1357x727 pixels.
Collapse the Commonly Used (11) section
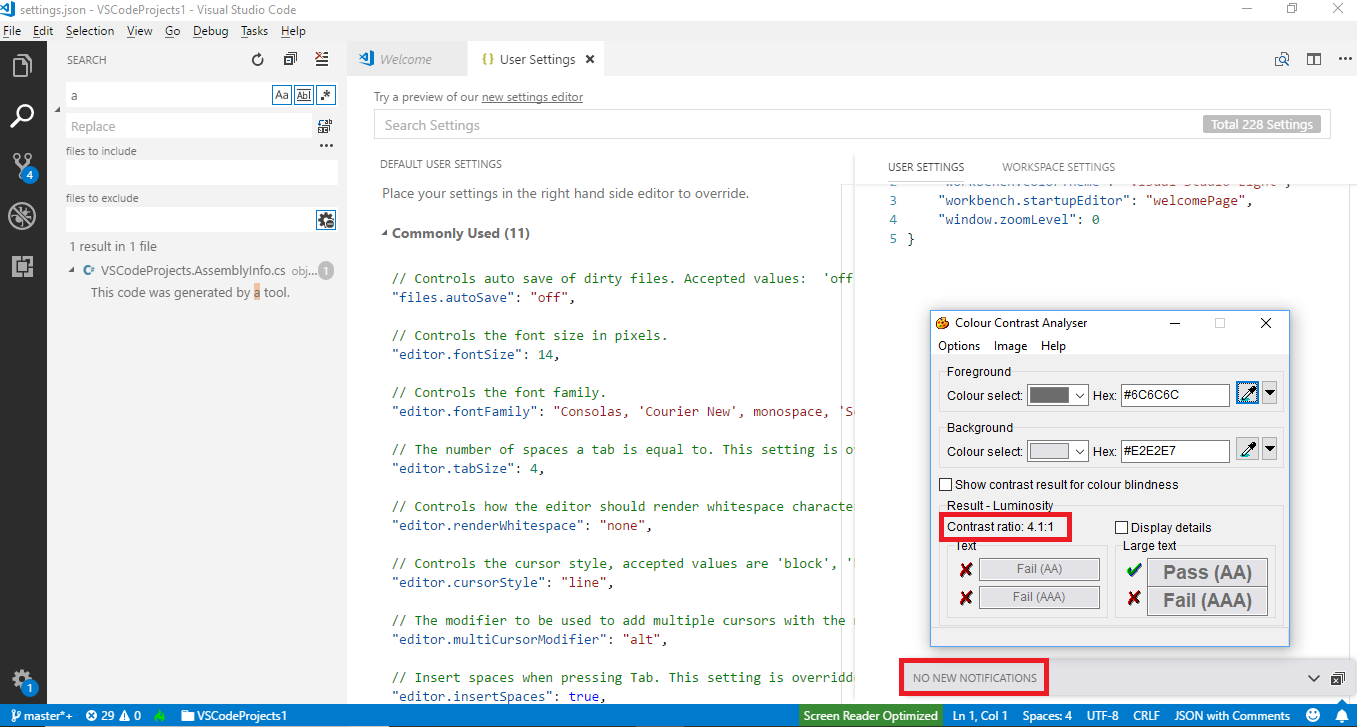pyautogui.click(x=385, y=234)
